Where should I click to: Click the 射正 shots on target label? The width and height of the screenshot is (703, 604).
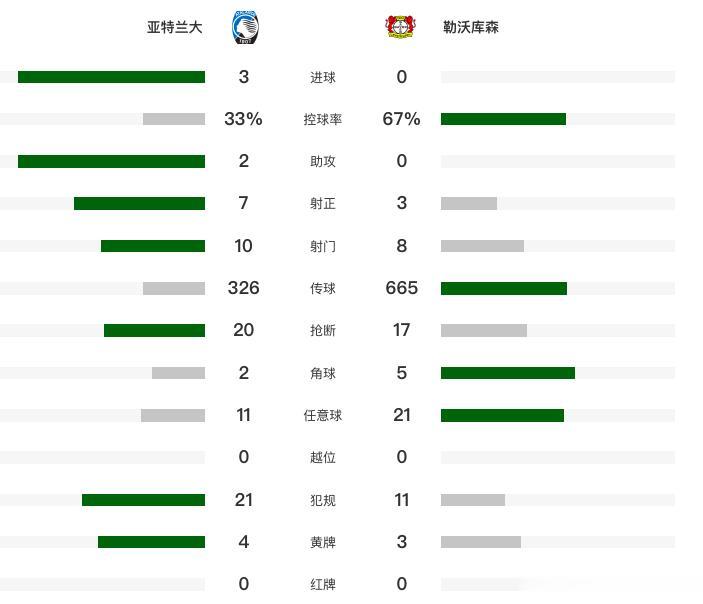[x=323, y=204]
